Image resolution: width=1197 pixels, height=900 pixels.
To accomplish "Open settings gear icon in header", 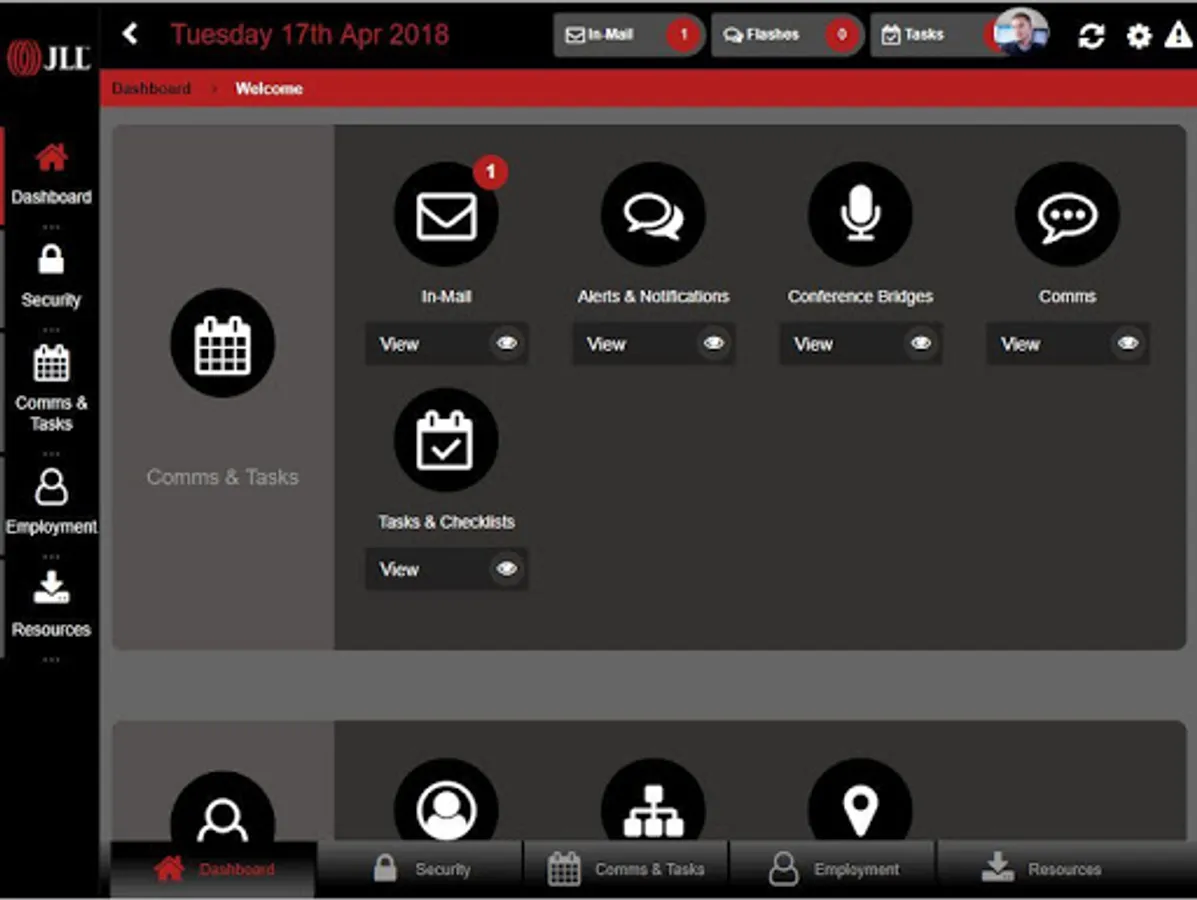I will (x=1138, y=36).
